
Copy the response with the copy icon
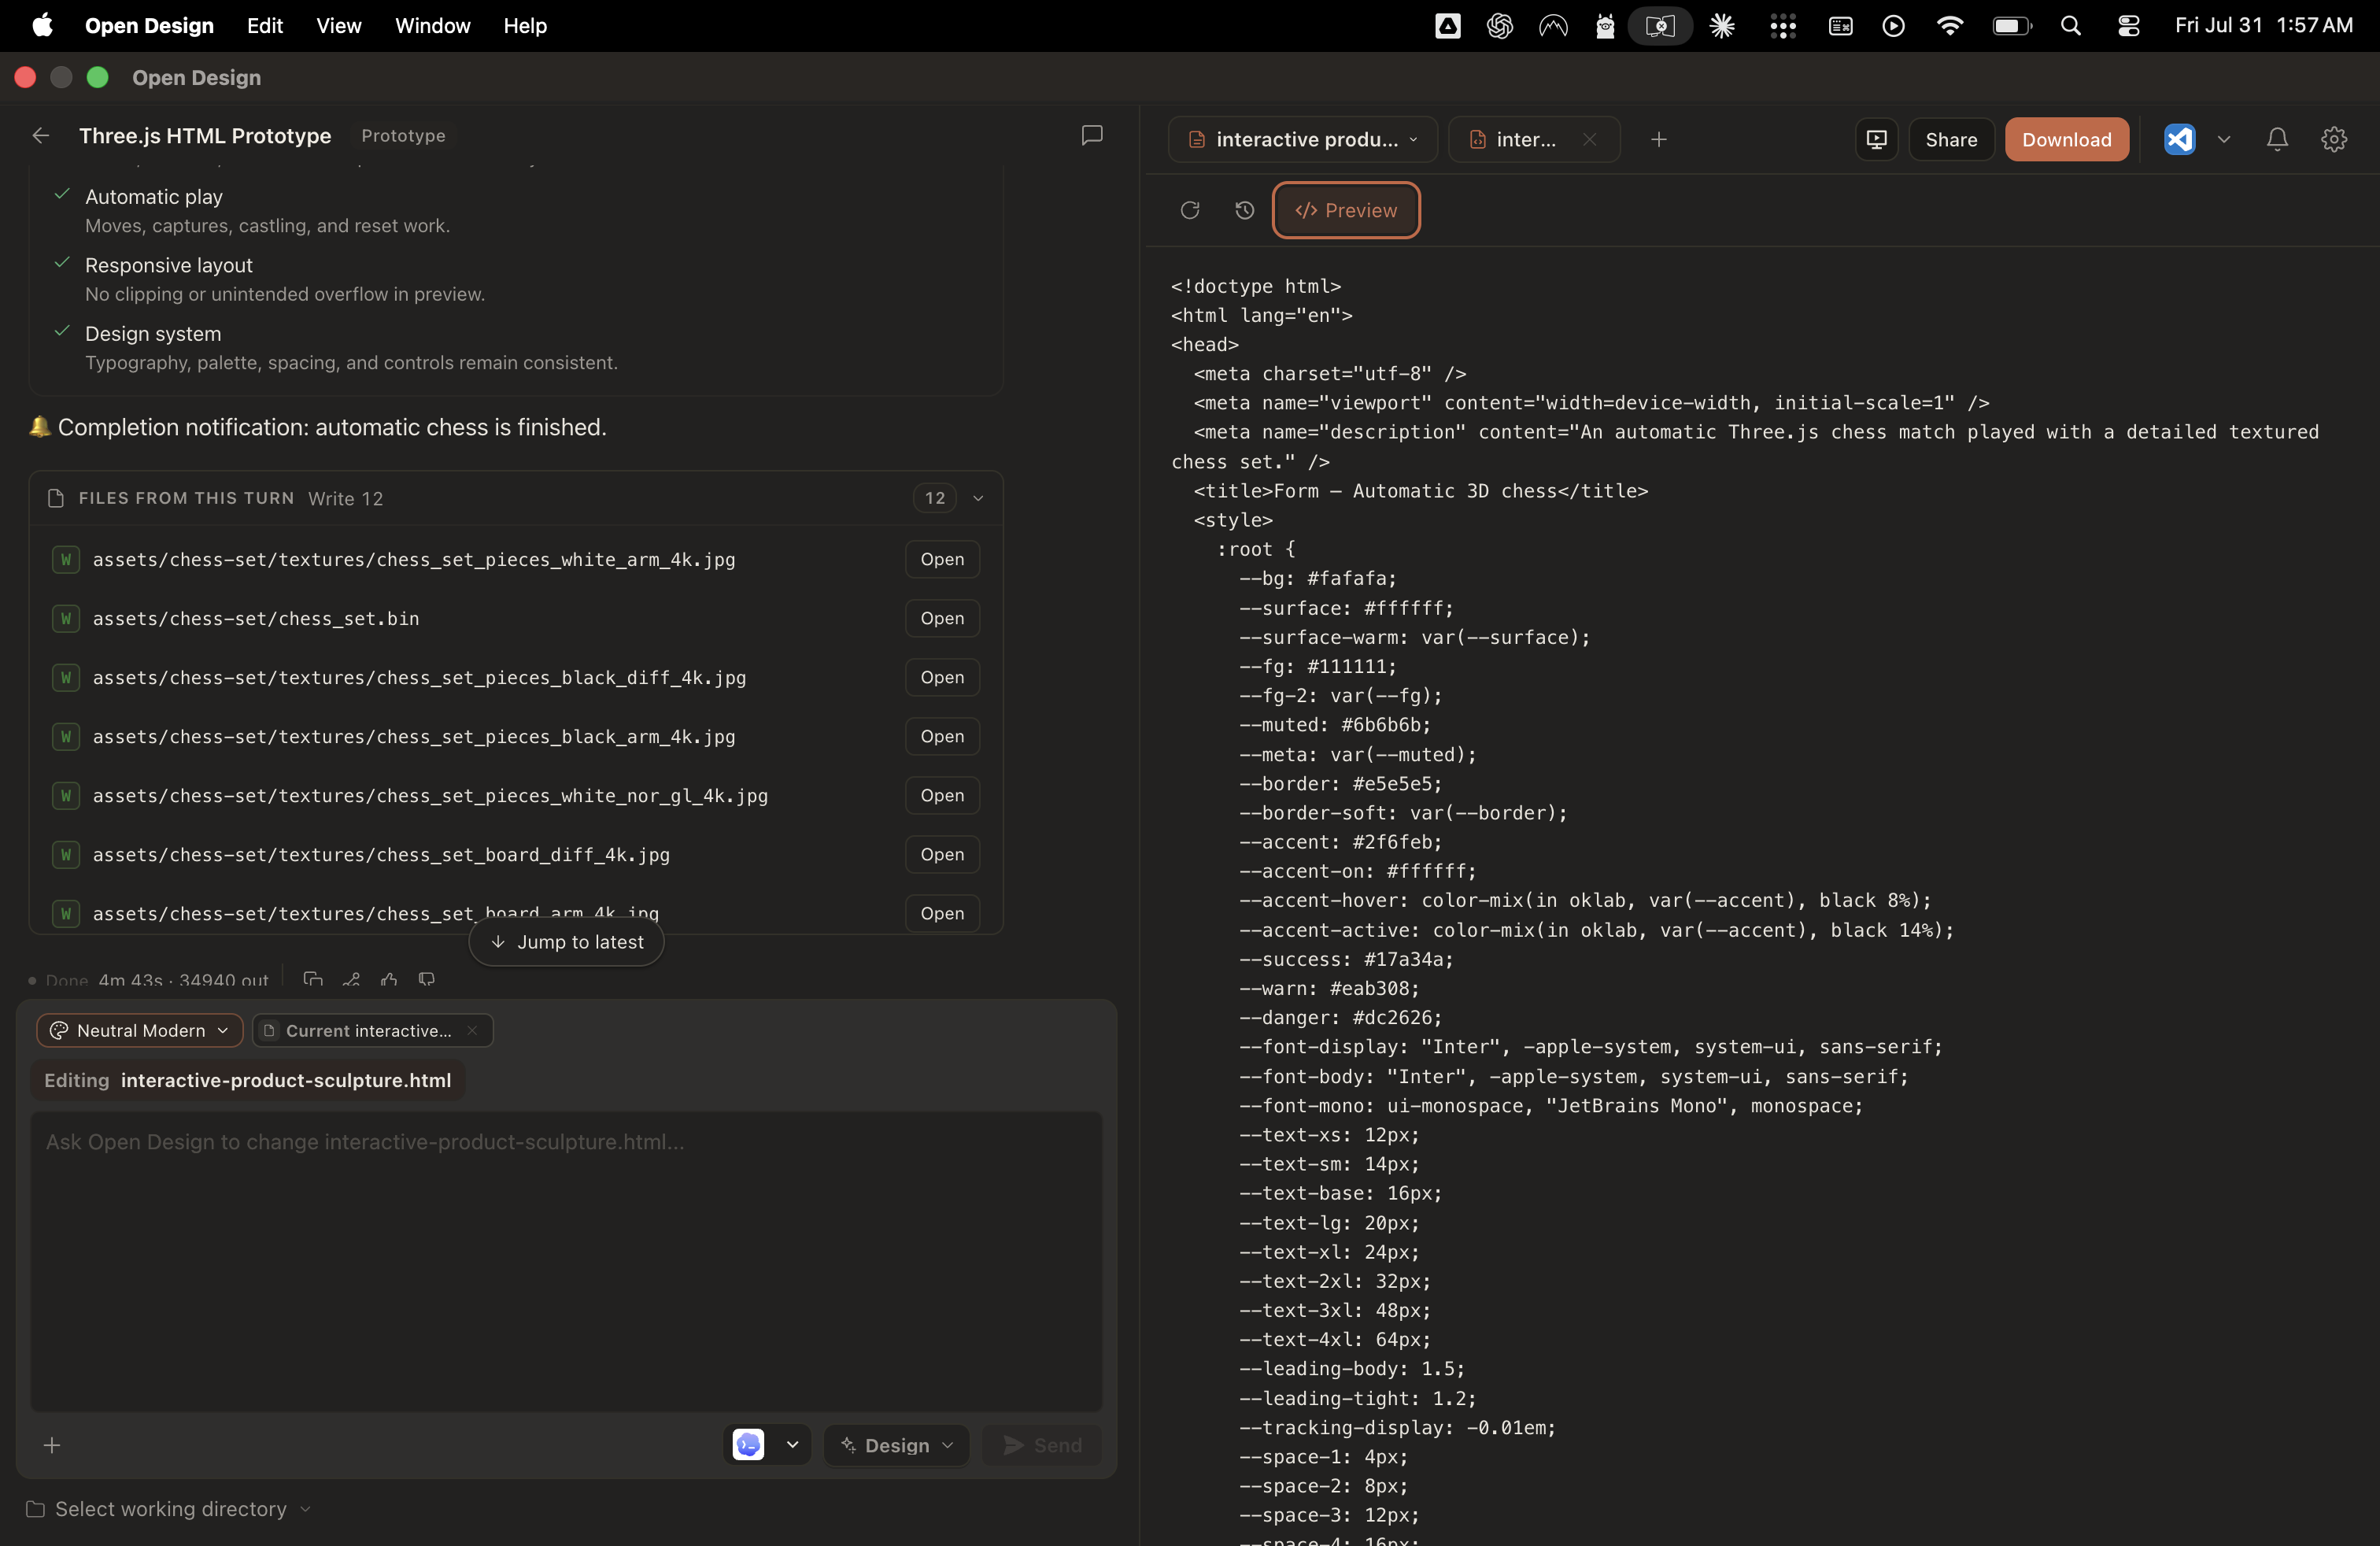[x=313, y=979]
